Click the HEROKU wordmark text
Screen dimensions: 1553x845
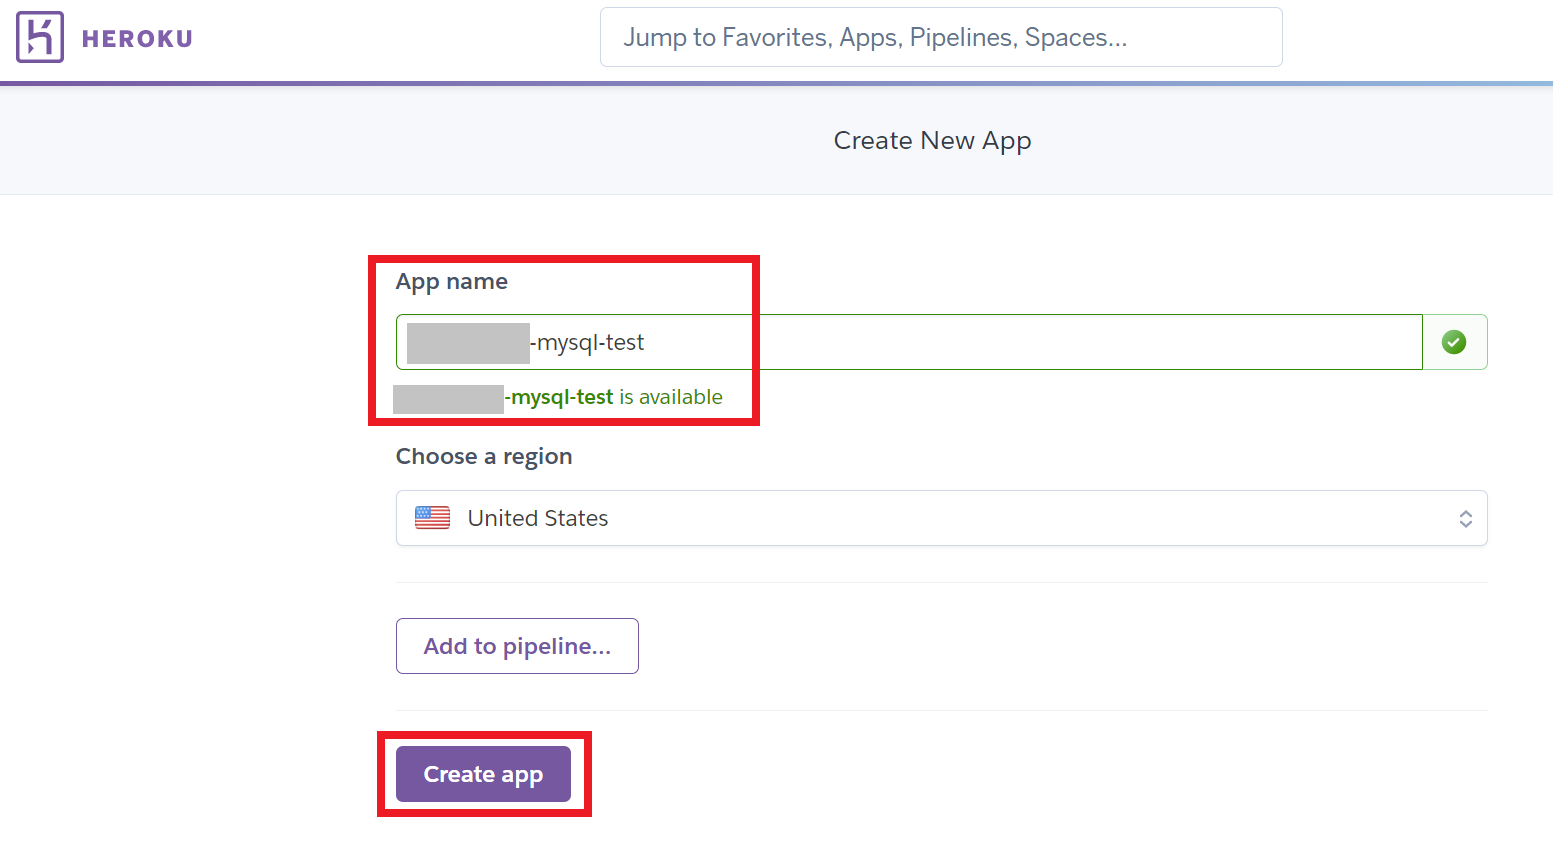point(137,39)
